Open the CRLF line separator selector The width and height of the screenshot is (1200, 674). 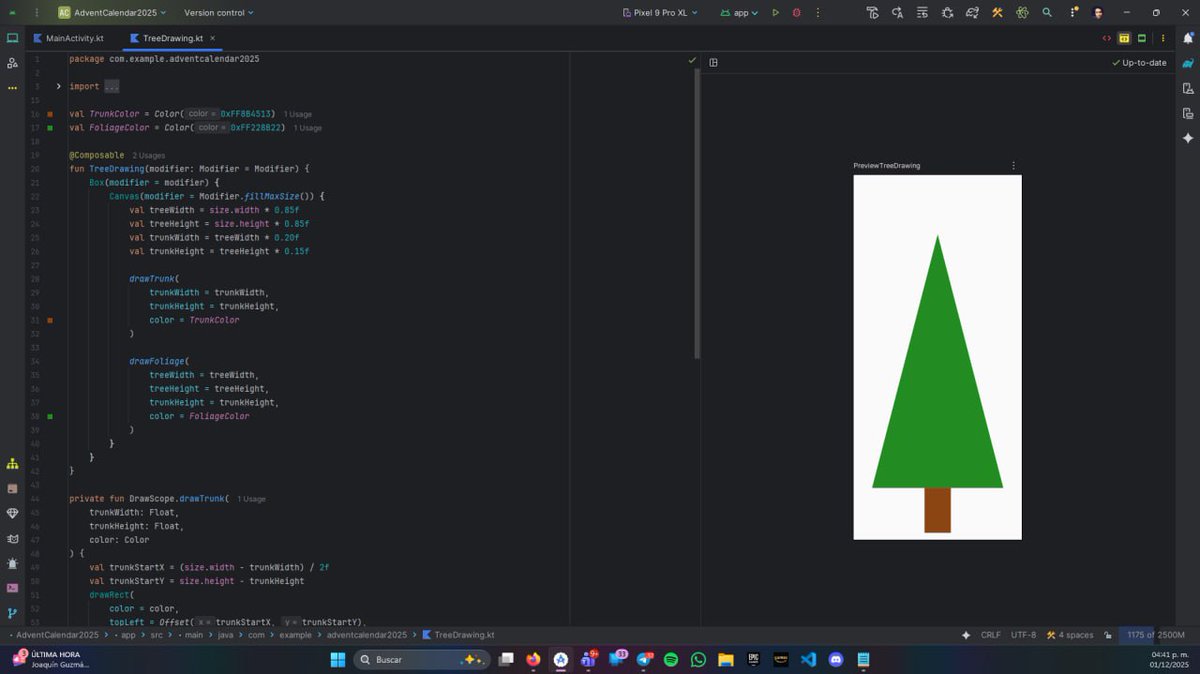(x=990, y=635)
